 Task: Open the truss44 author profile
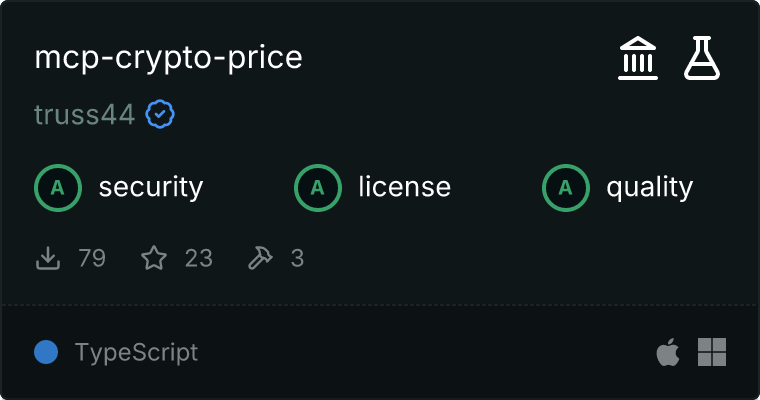84,115
